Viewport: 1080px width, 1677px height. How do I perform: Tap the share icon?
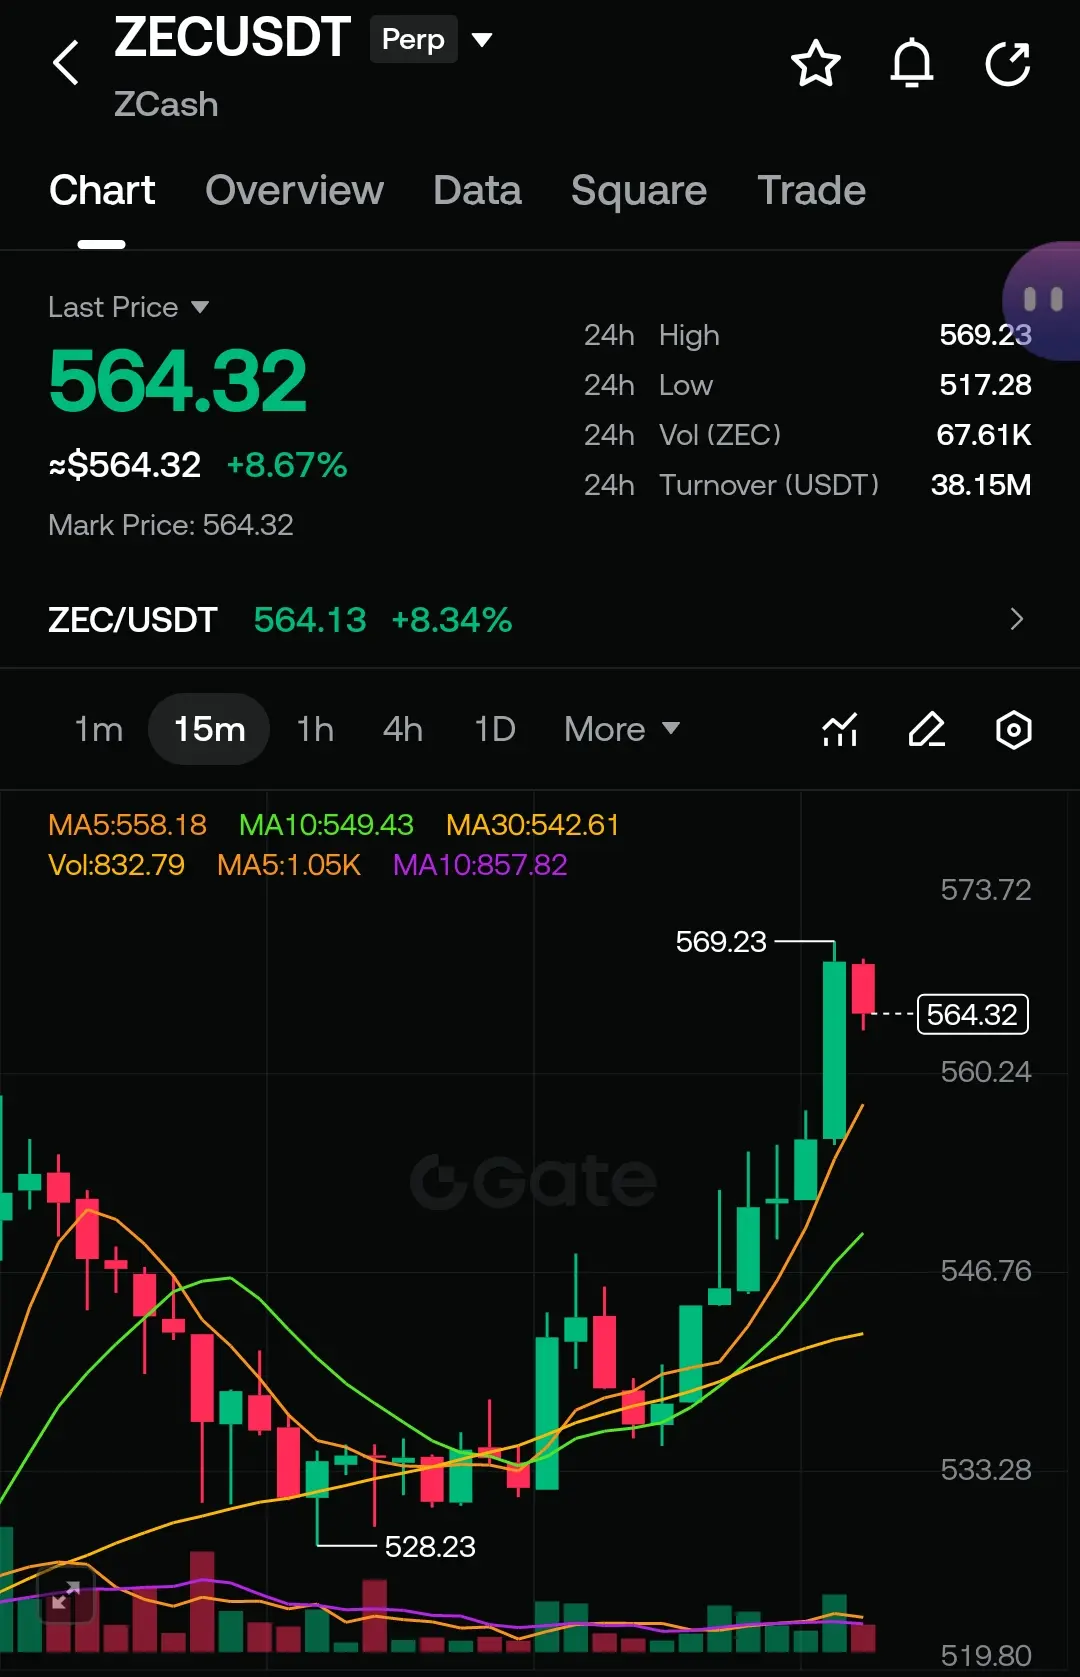point(1008,64)
